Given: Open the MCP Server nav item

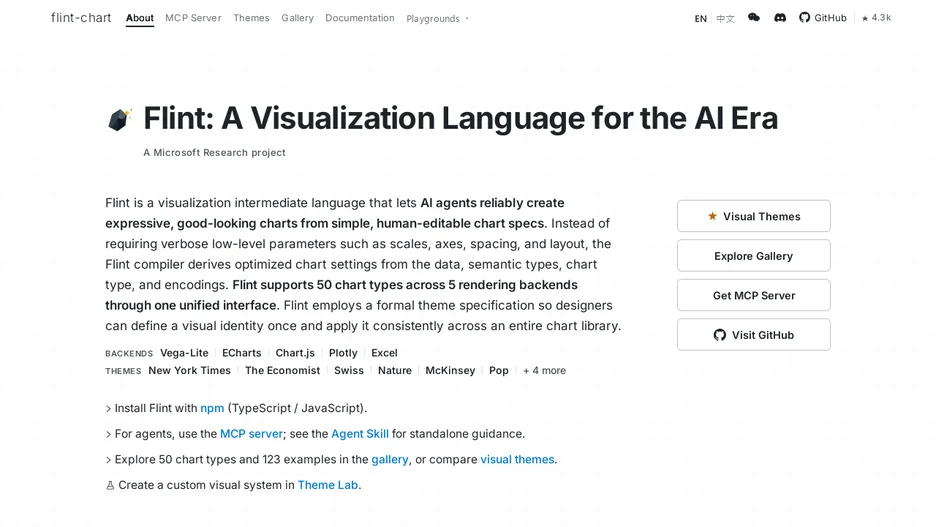Looking at the screenshot, I should pos(193,18).
